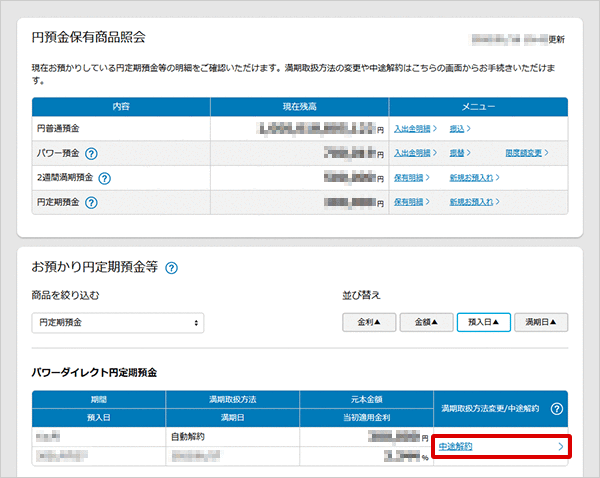Open 入出金明細 link in the 円普通預金 row
The width and height of the screenshot is (600, 478).
pyautogui.click(x=415, y=129)
